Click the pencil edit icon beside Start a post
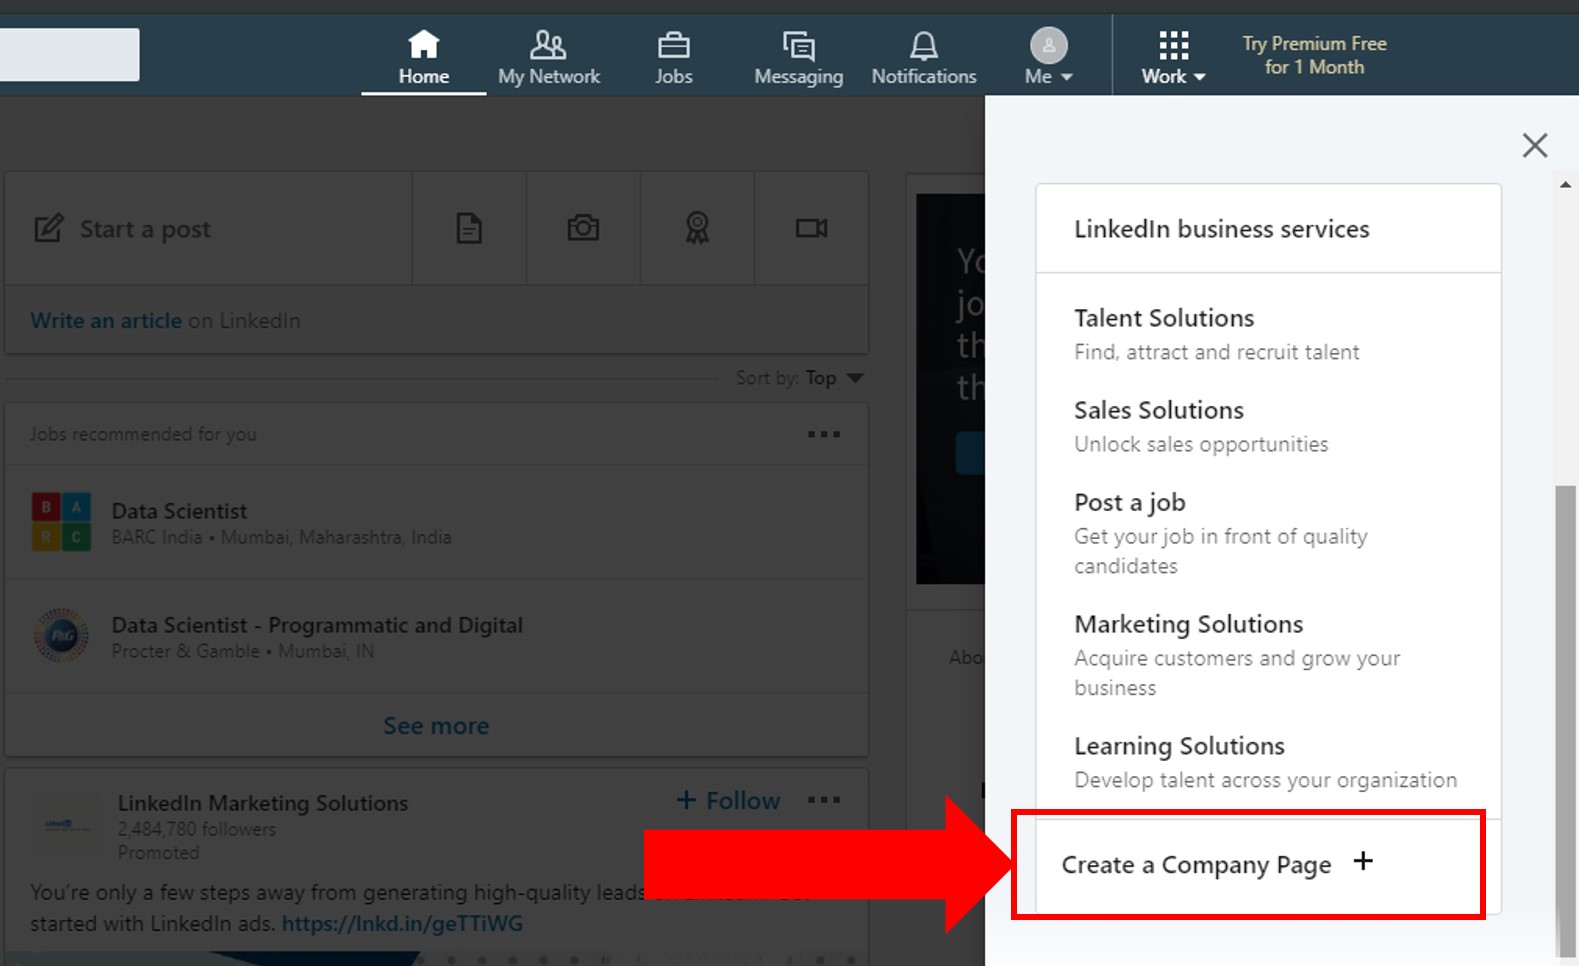This screenshot has height=966, width=1579. 49,228
